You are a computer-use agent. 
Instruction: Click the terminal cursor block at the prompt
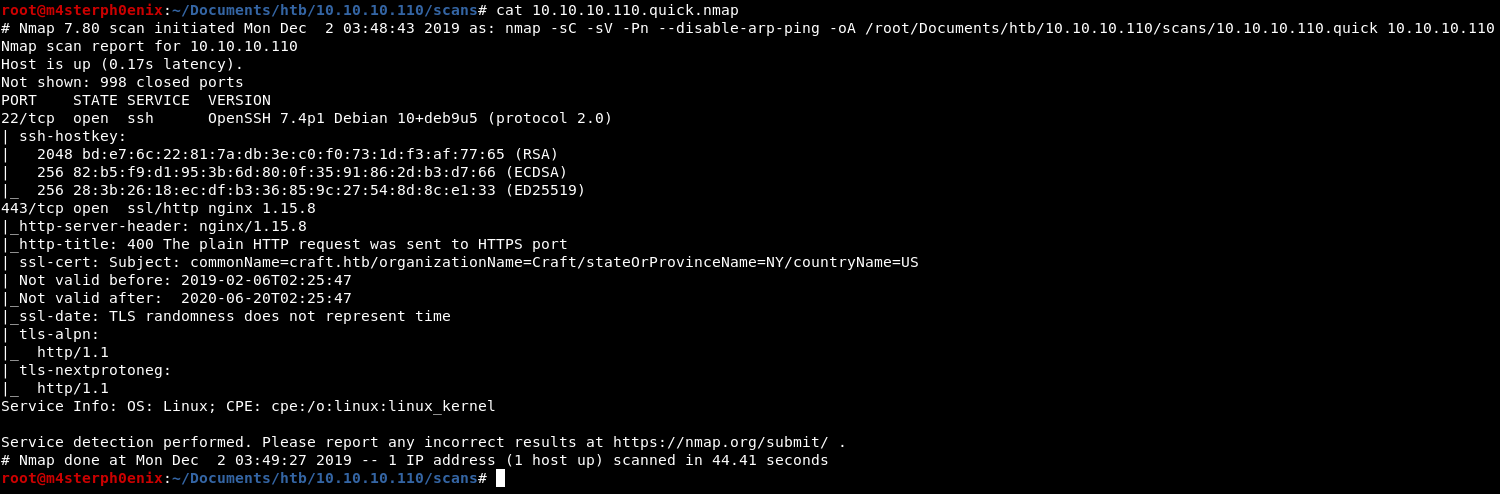pos(500,478)
